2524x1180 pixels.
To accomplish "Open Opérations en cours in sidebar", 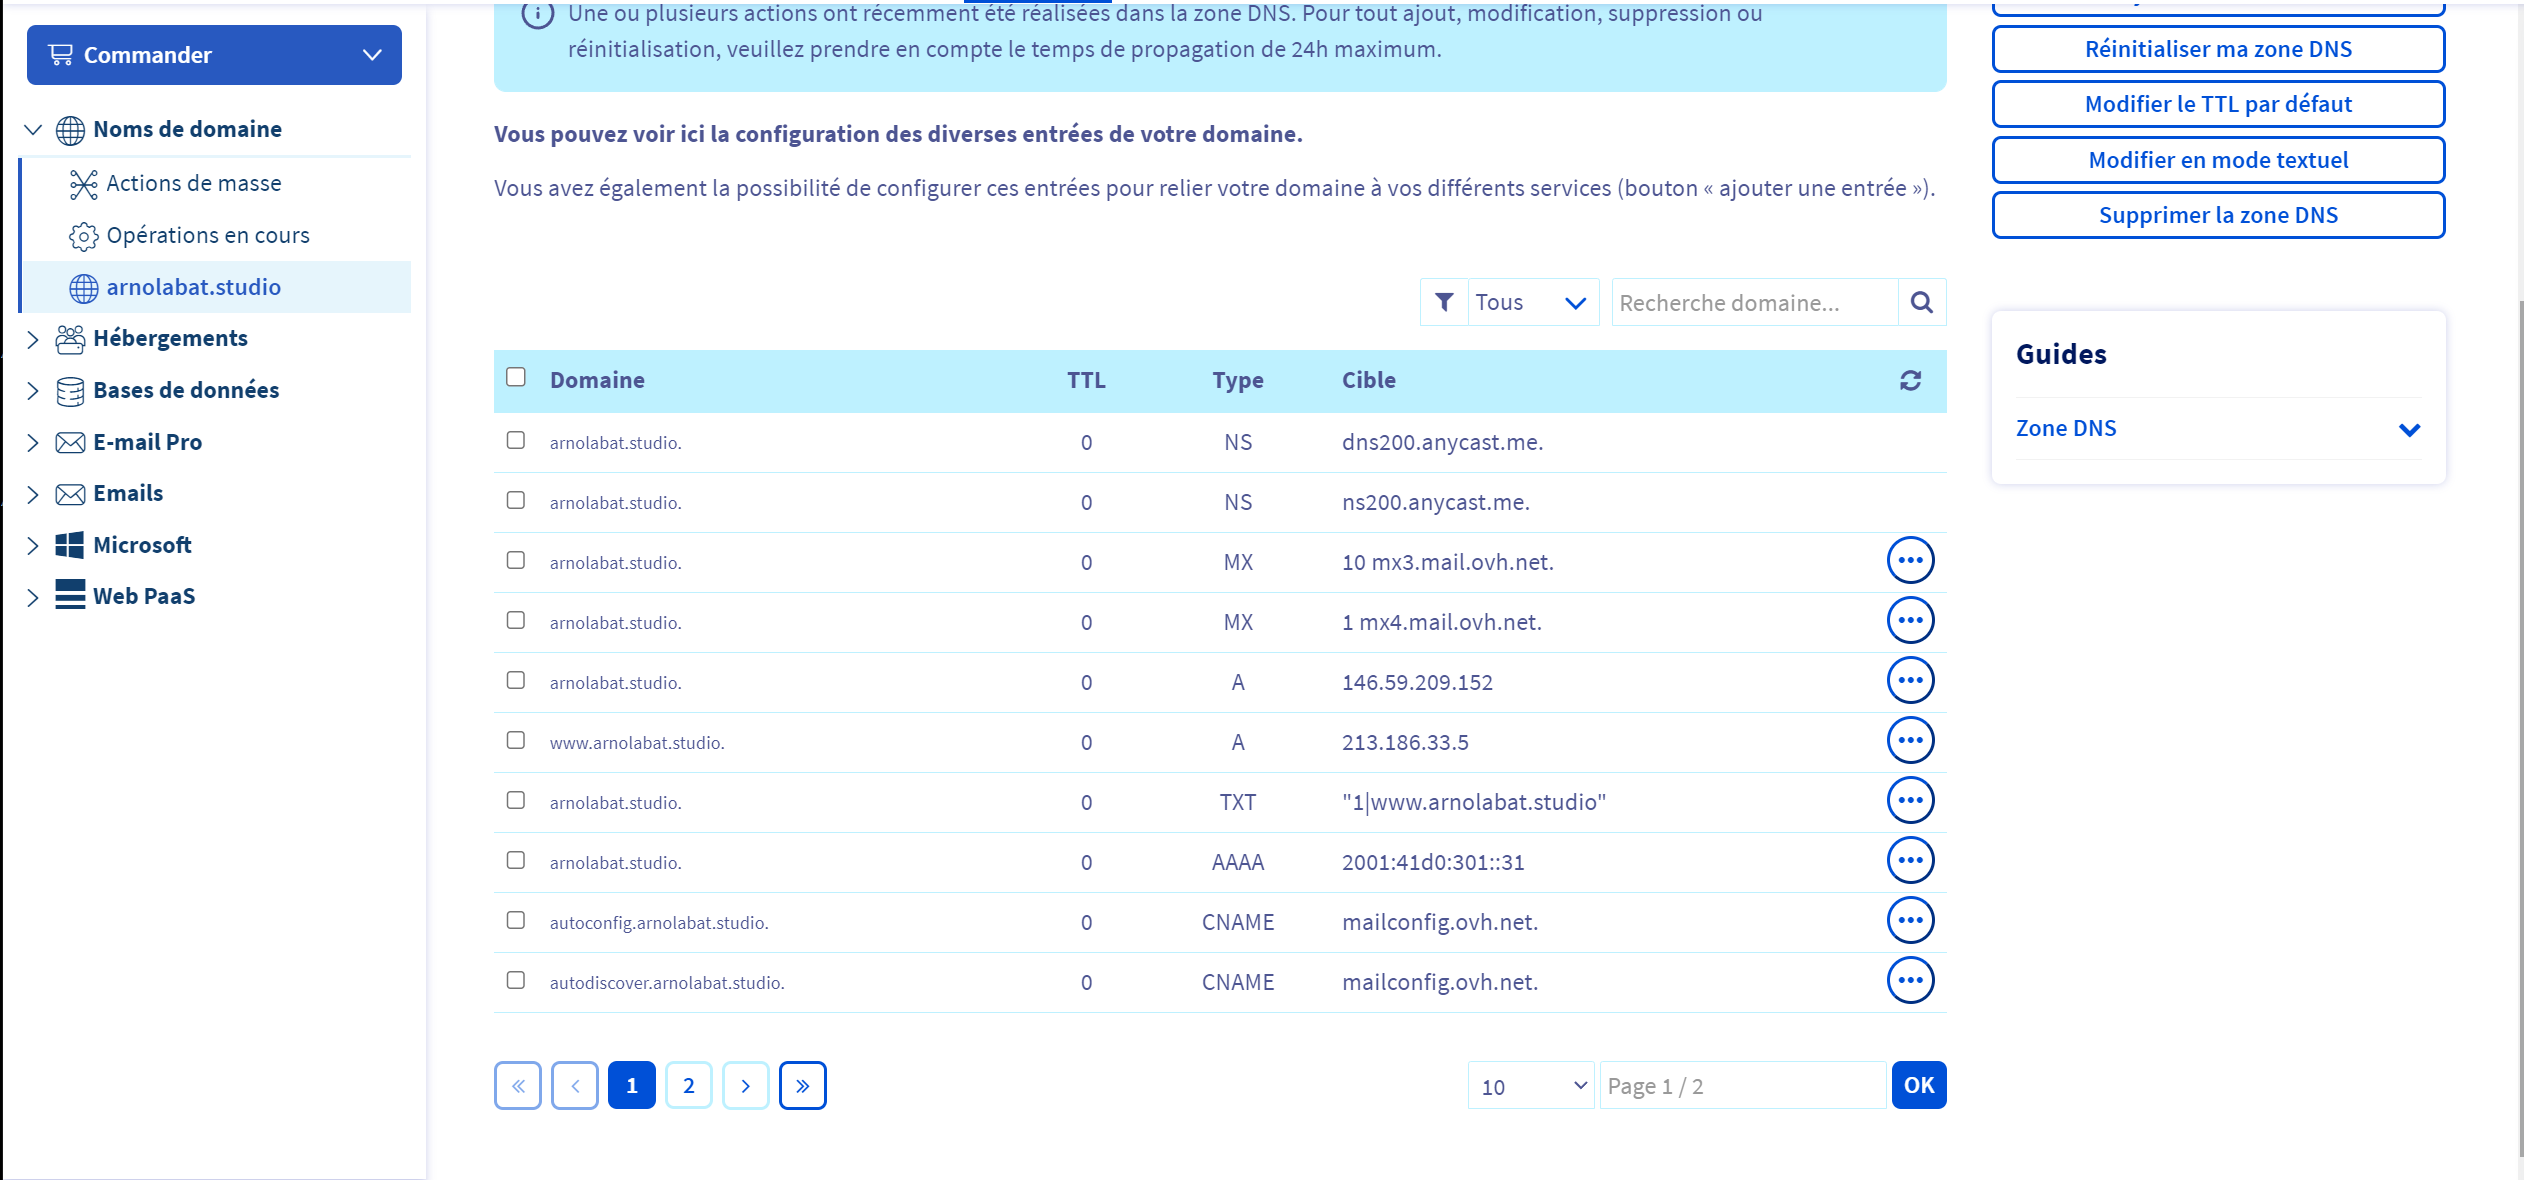I will [x=207, y=235].
